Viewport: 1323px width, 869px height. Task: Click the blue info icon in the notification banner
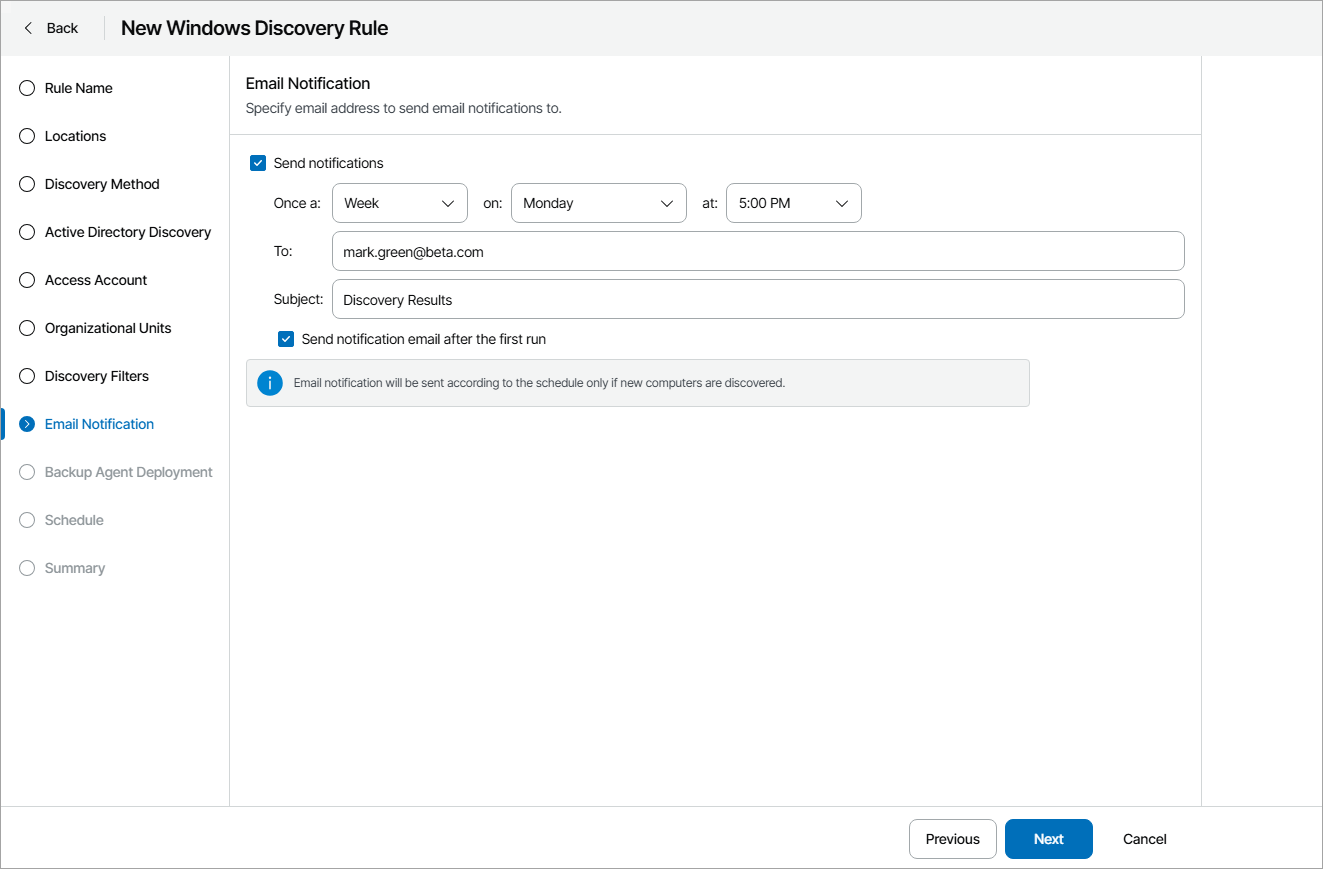[269, 382]
